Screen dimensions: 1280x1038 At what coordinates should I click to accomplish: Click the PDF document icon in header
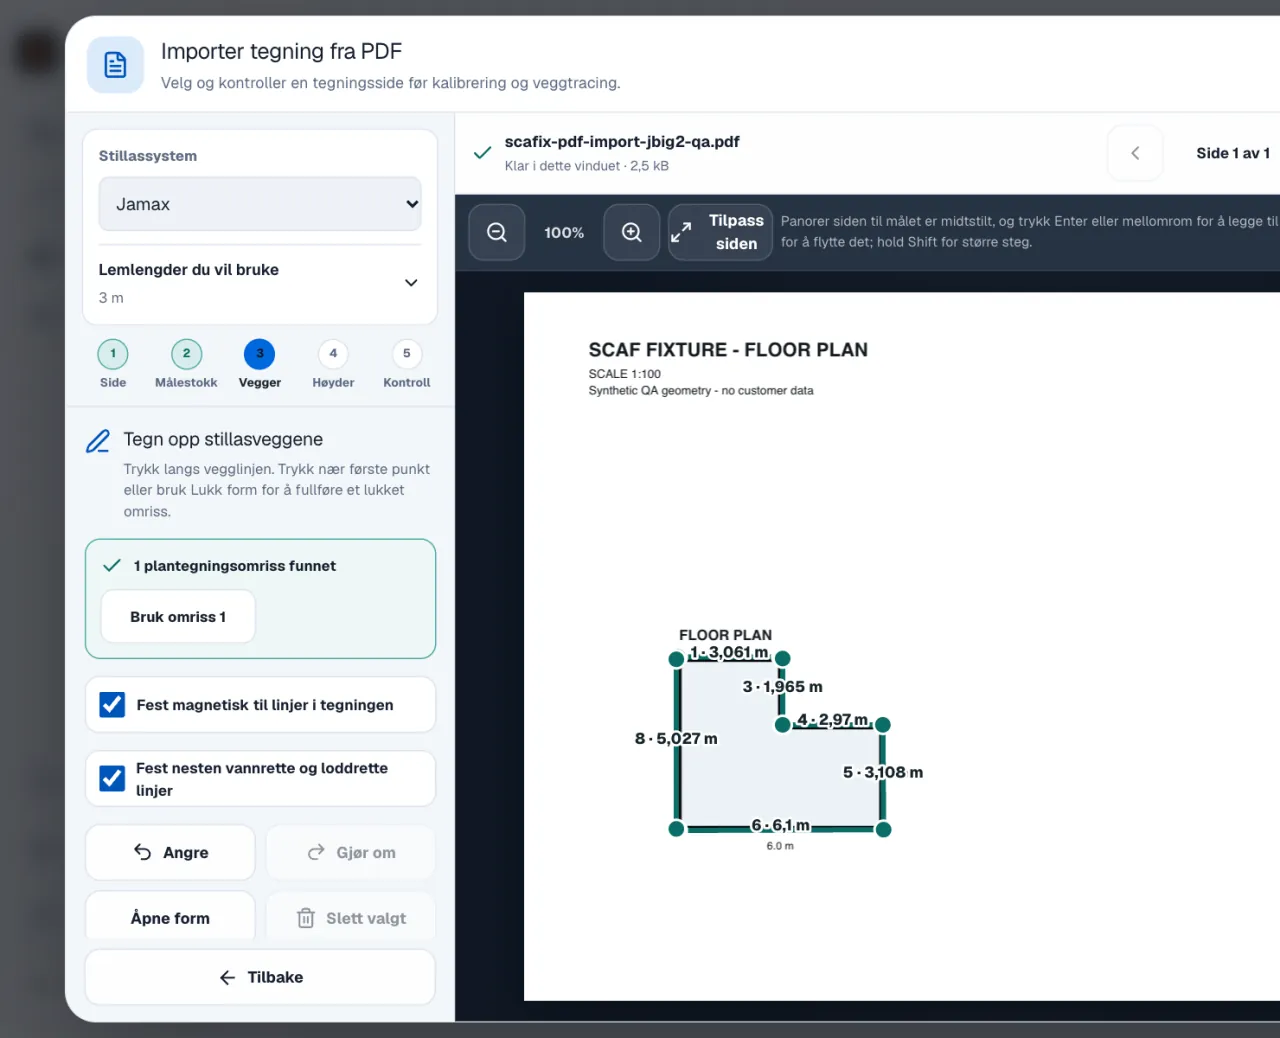[116, 65]
